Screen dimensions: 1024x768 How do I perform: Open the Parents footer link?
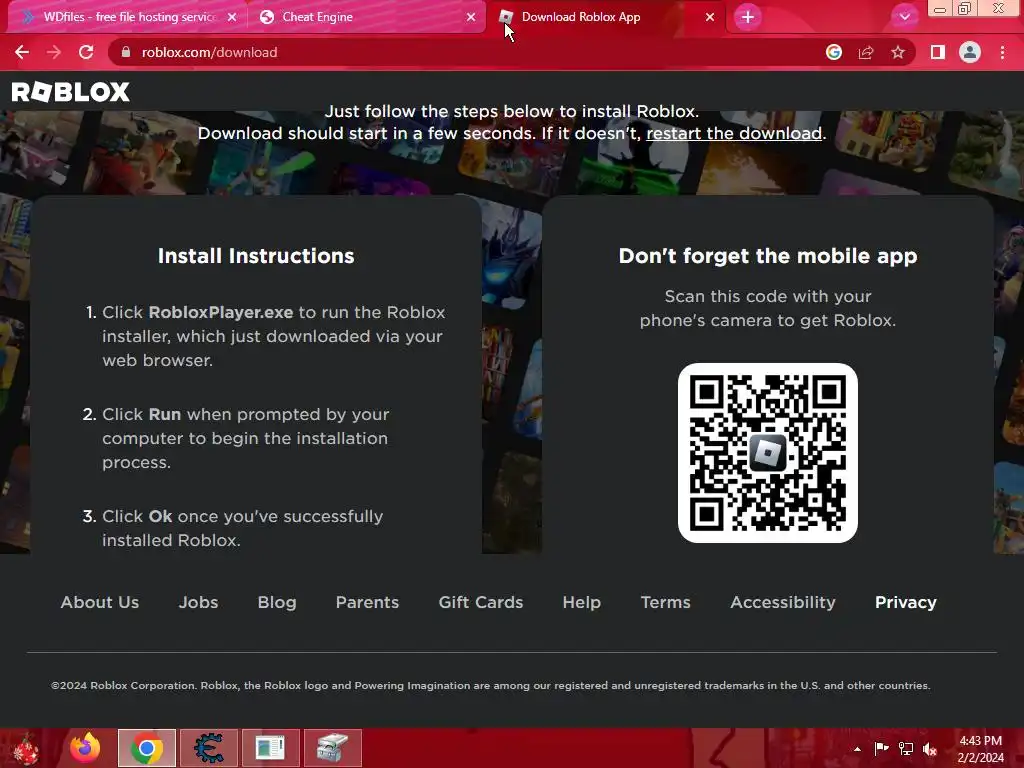tap(367, 602)
